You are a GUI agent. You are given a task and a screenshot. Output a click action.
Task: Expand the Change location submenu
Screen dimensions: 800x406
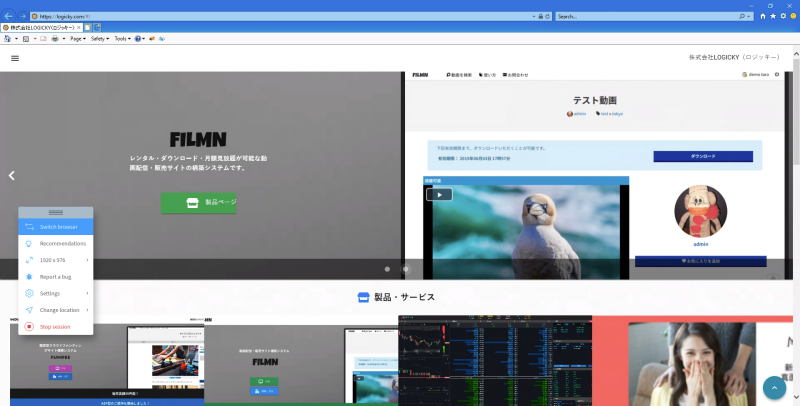point(56,310)
